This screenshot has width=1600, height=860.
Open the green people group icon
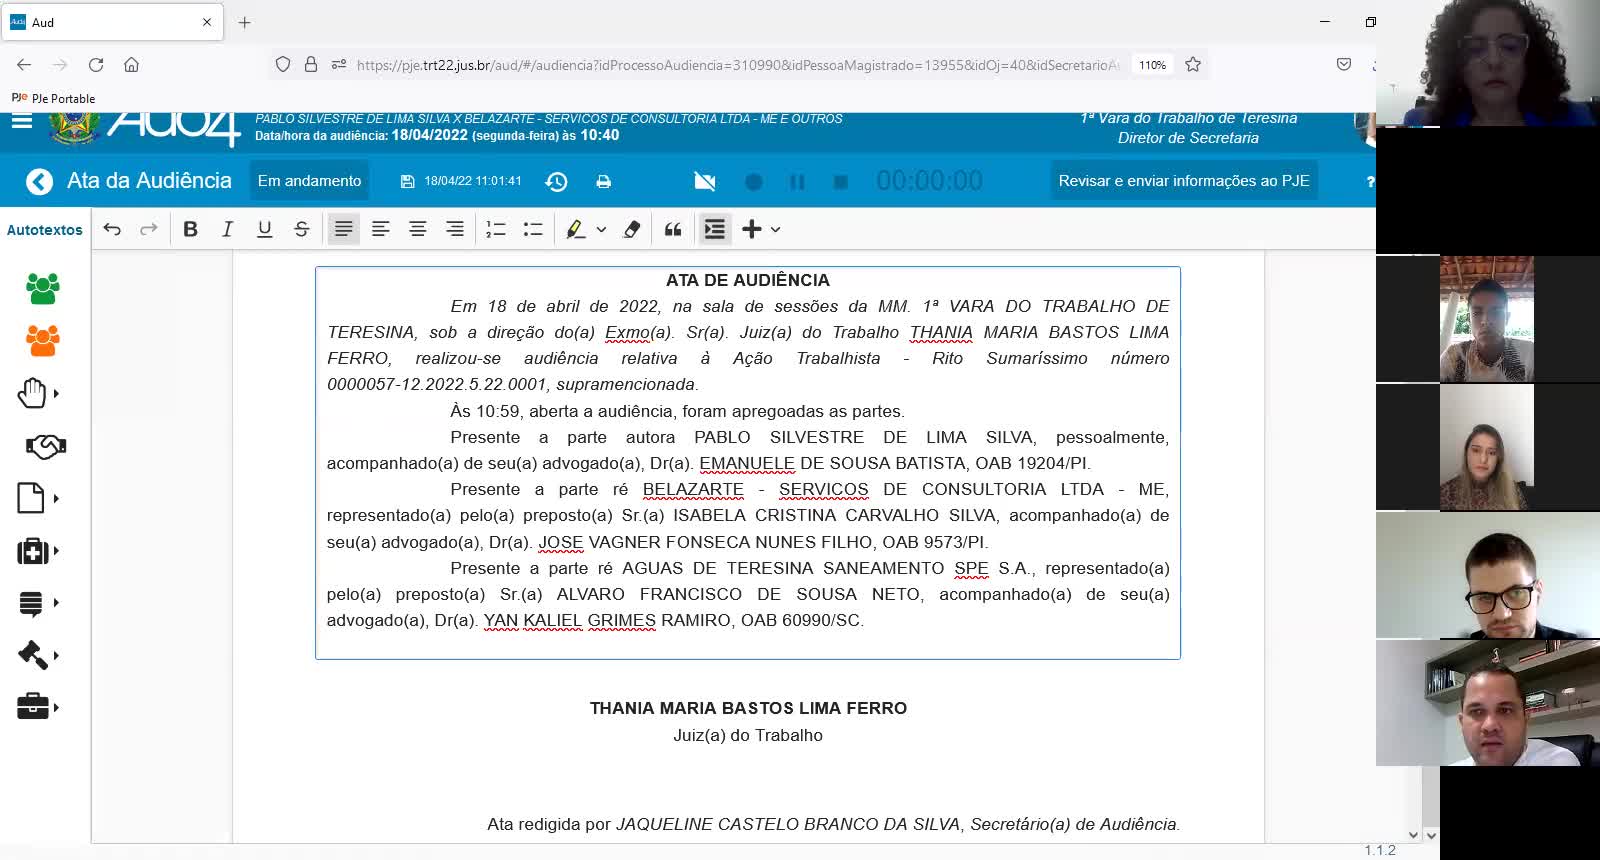pos(42,289)
